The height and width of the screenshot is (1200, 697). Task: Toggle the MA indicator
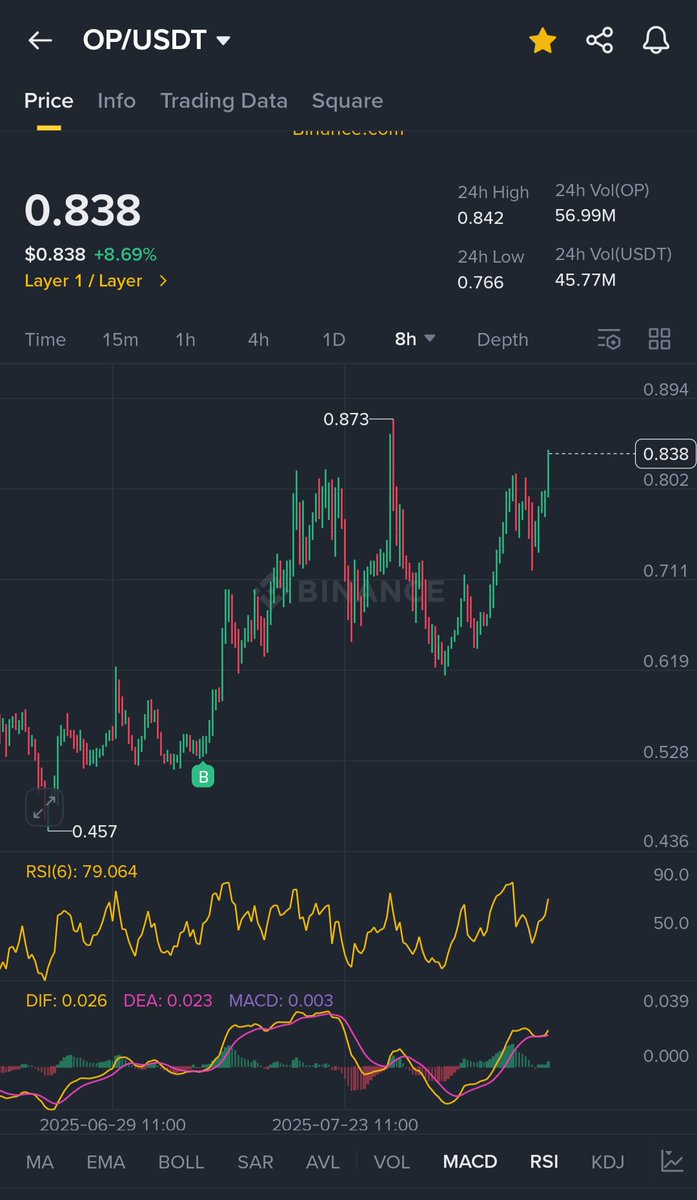pyautogui.click(x=40, y=1162)
